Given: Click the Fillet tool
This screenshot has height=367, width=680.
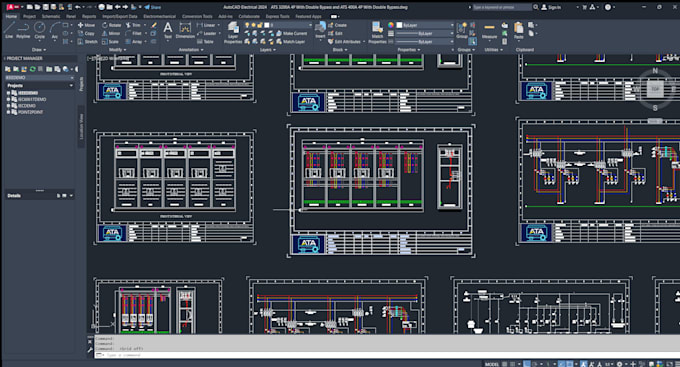Looking at the screenshot, I should (134, 33).
